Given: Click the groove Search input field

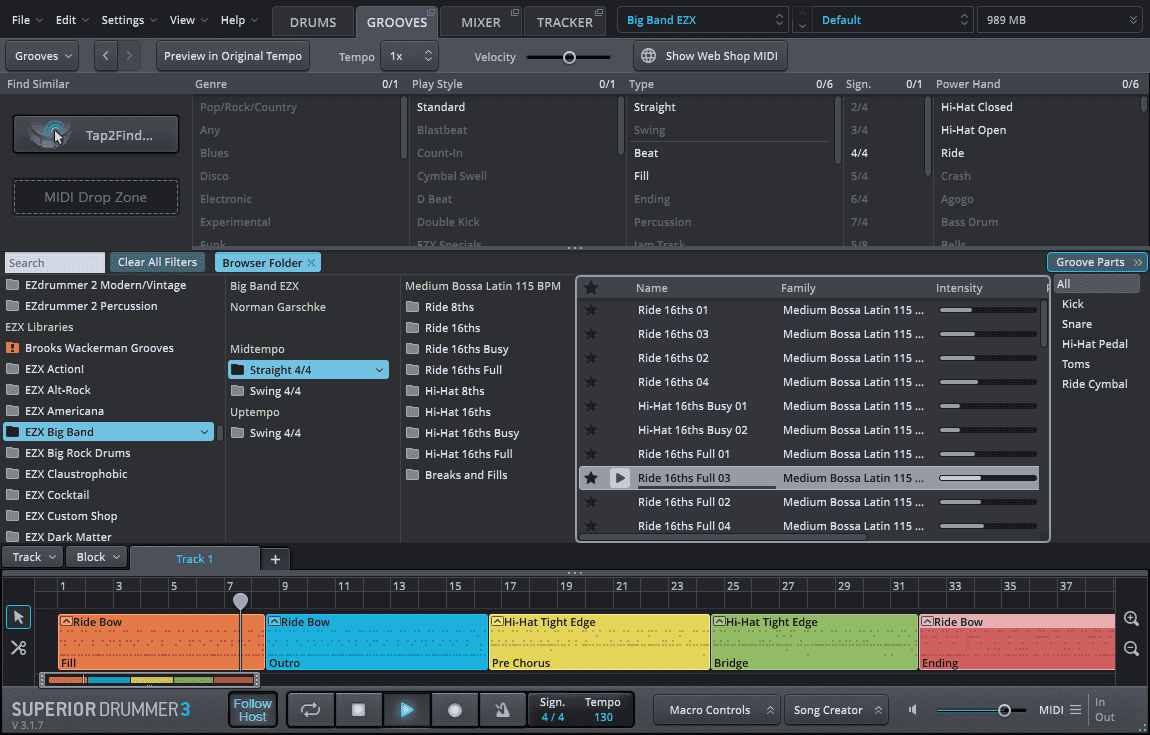Looking at the screenshot, I should point(54,263).
